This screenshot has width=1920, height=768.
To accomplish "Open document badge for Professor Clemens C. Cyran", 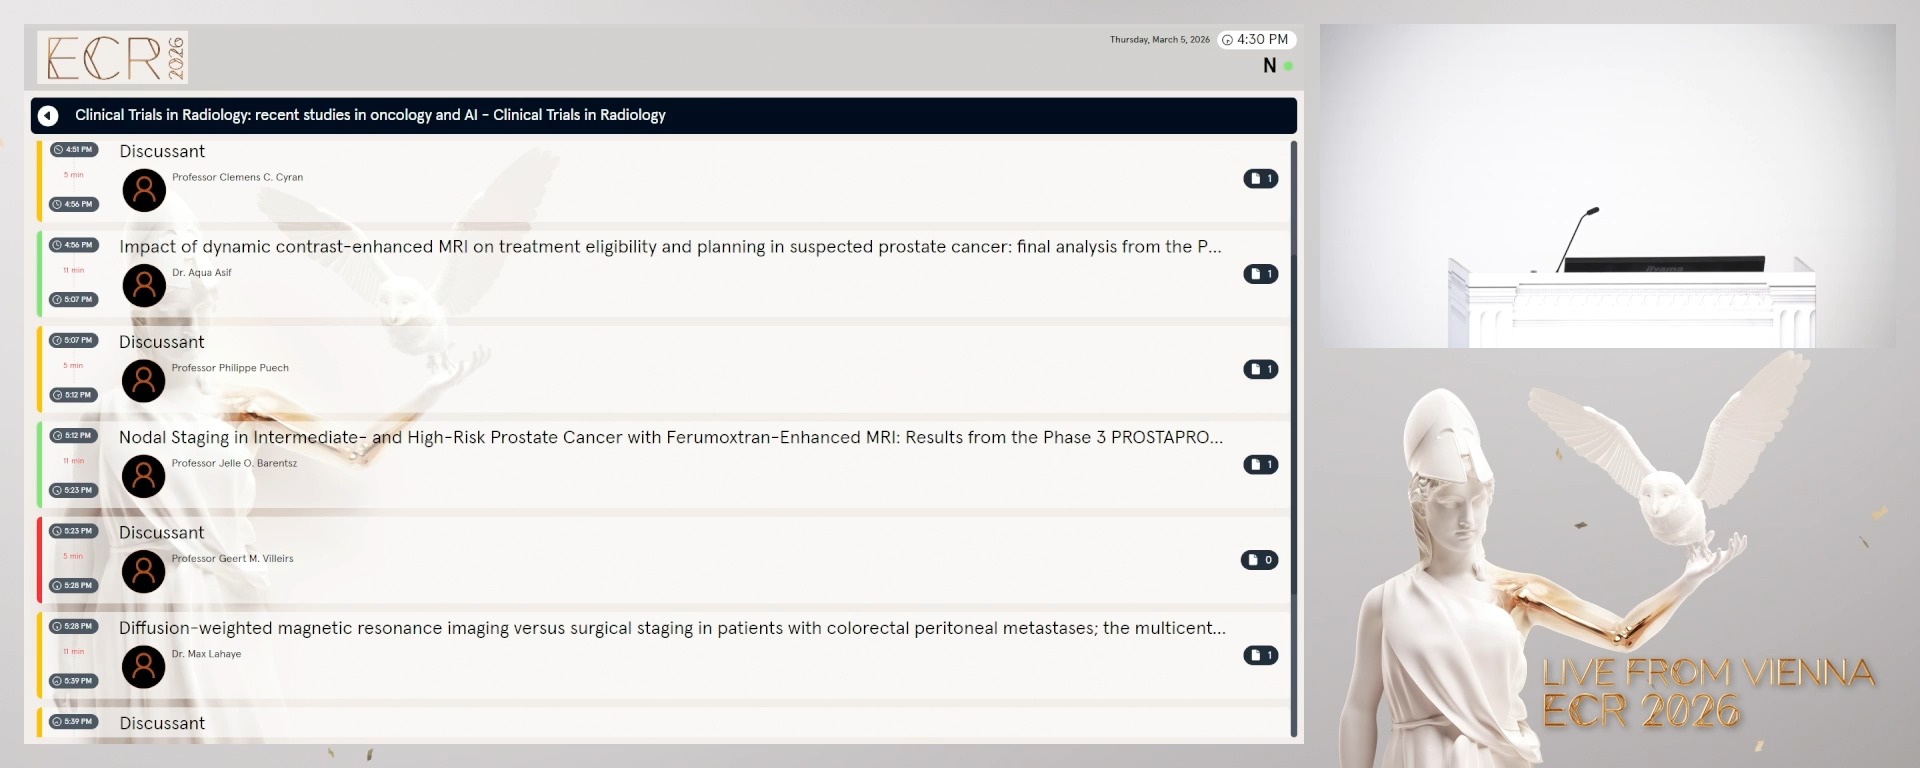I will click(1260, 179).
